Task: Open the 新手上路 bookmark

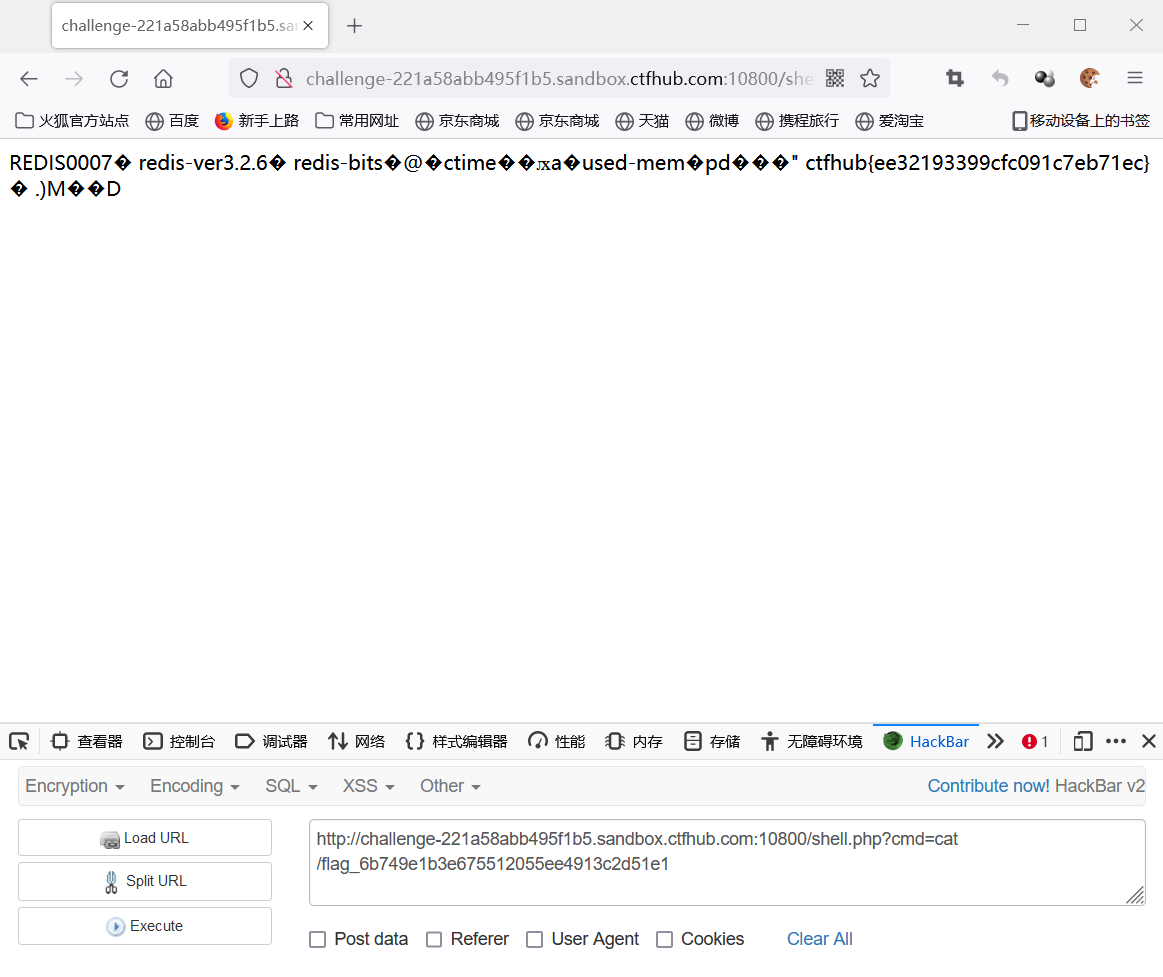Action: [x=257, y=120]
